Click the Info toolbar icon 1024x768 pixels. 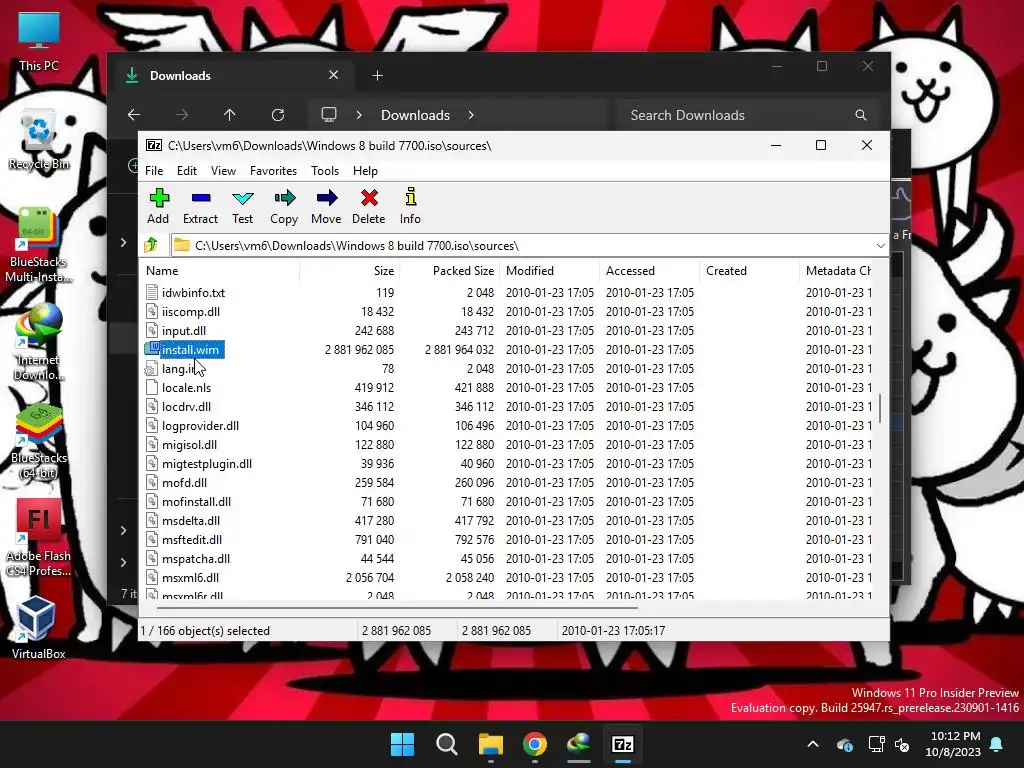[x=410, y=206]
